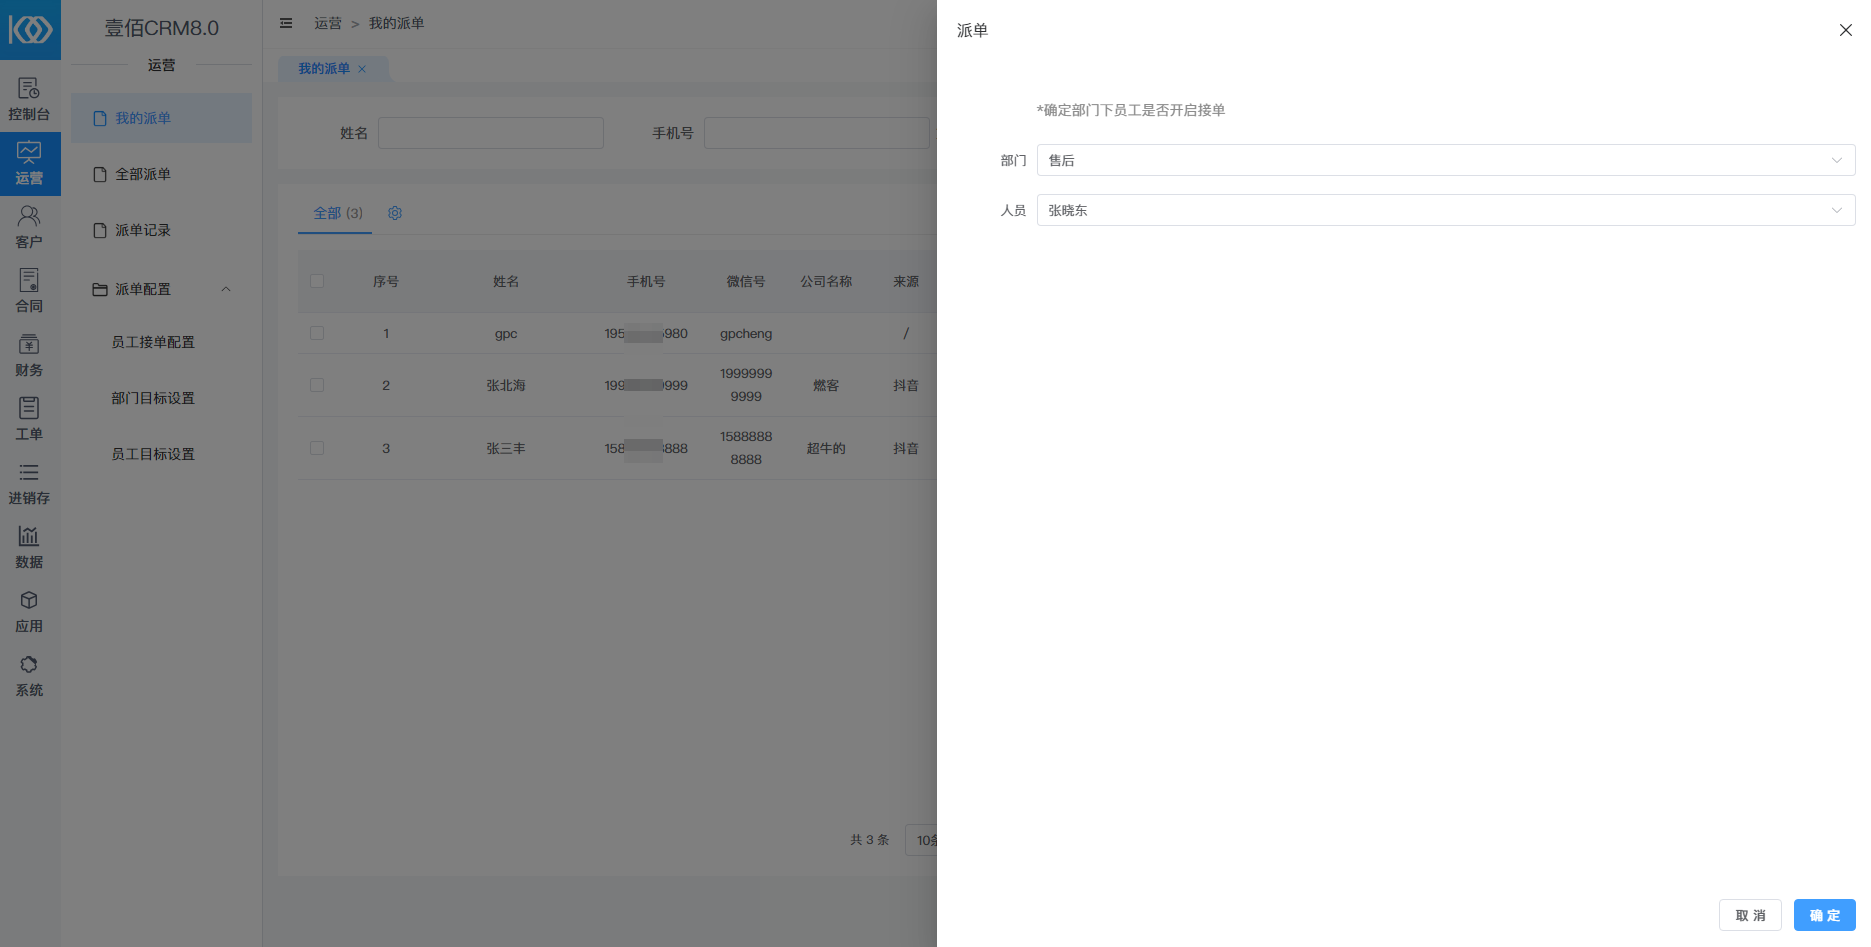Click the 确定 confirm button

click(x=1825, y=915)
